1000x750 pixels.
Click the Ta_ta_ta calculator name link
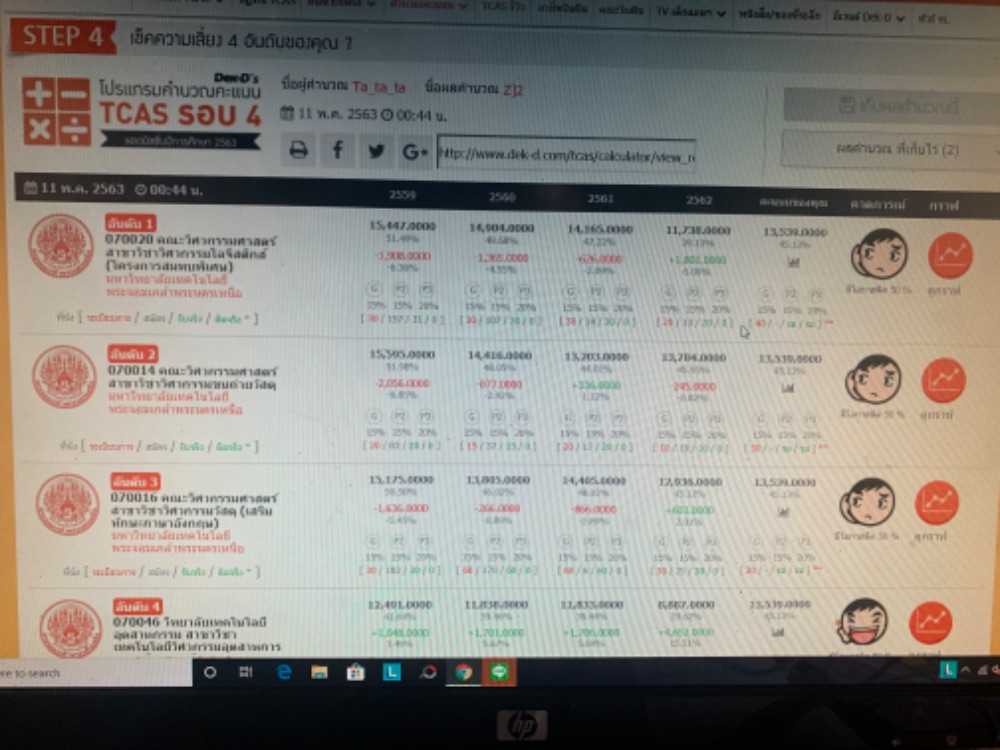tap(379, 88)
